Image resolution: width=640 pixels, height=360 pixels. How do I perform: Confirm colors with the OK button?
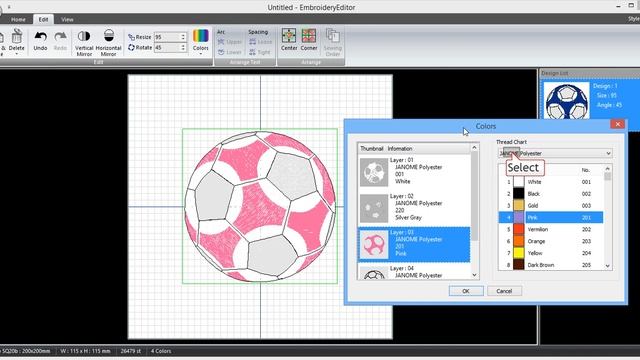[466, 291]
